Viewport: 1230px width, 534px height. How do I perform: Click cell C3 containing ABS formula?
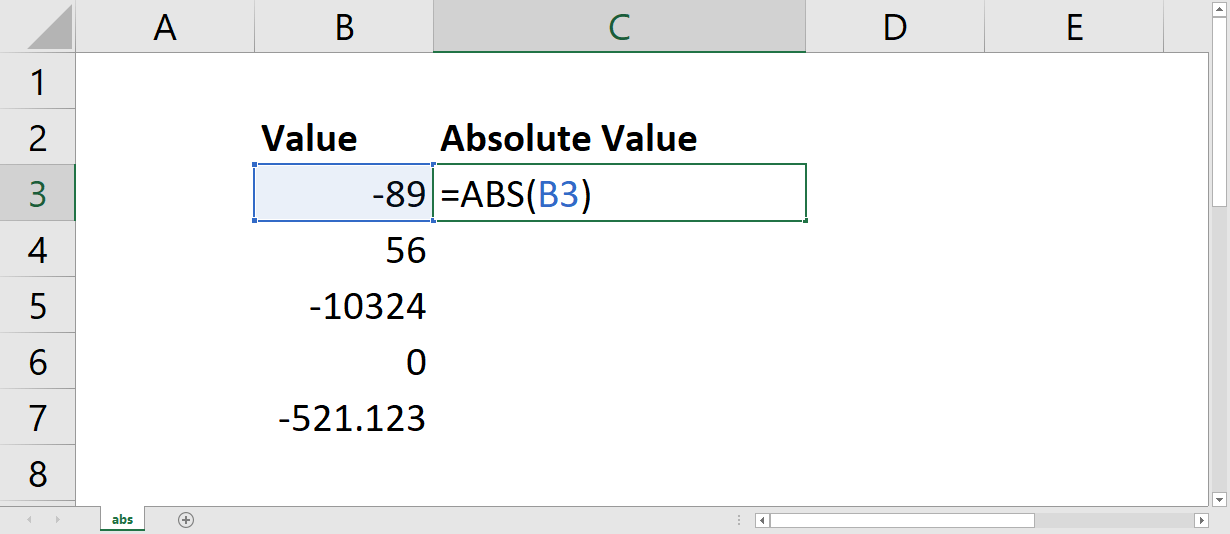[x=620, y=193]
